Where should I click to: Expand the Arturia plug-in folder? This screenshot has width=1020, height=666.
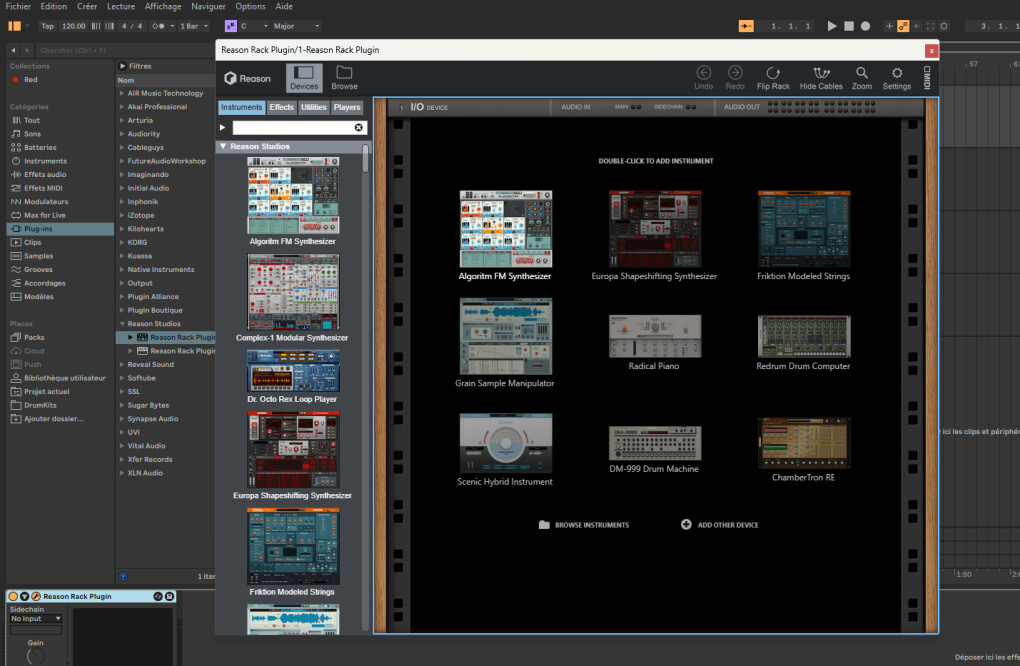[122, 120]
